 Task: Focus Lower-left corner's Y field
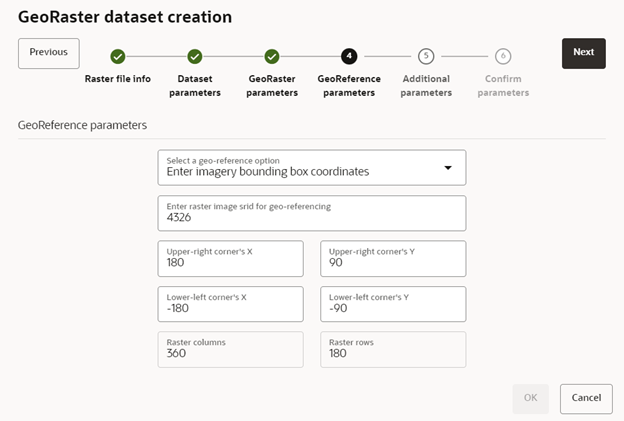393,304
